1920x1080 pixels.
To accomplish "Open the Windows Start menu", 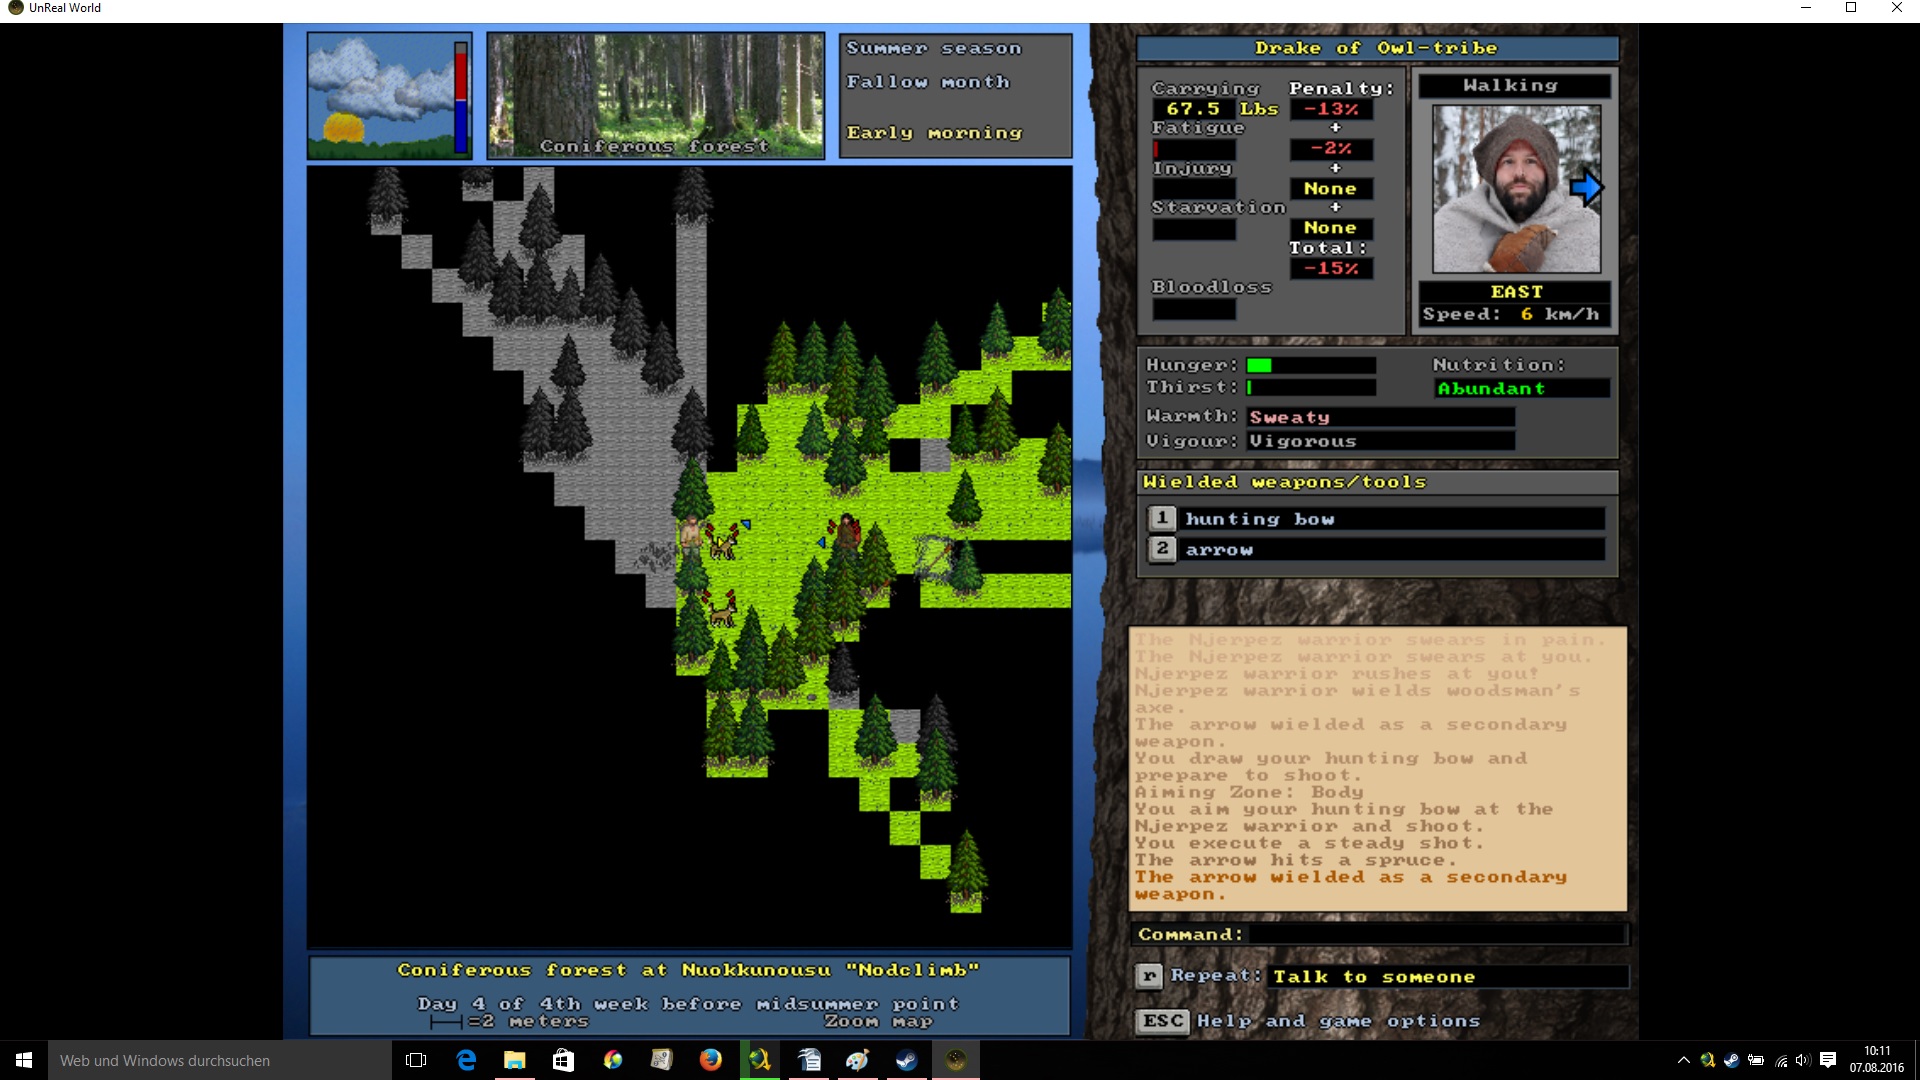I will coord(24,1060).
